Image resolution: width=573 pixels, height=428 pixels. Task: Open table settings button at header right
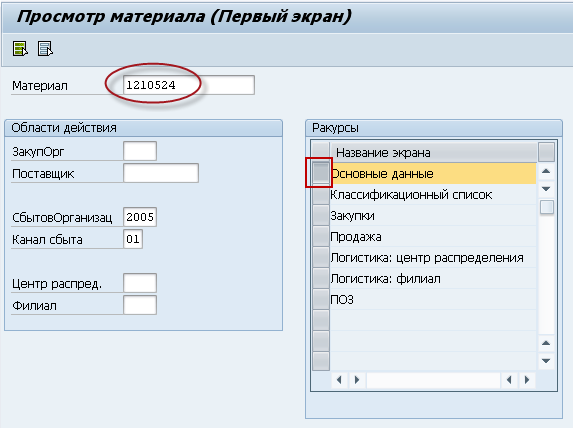coord(546,152)
